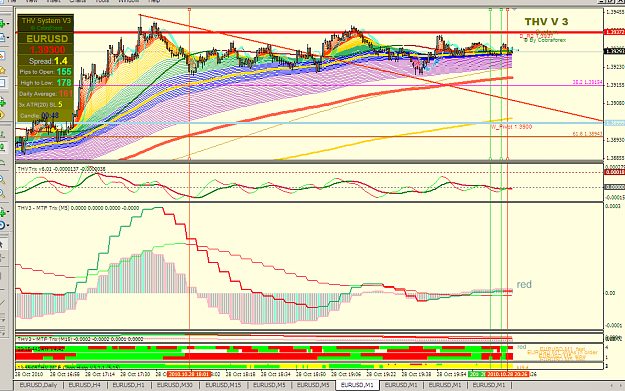Click the 1.39300 price in panel
625x391 pixels.
(x=47, y=50)
